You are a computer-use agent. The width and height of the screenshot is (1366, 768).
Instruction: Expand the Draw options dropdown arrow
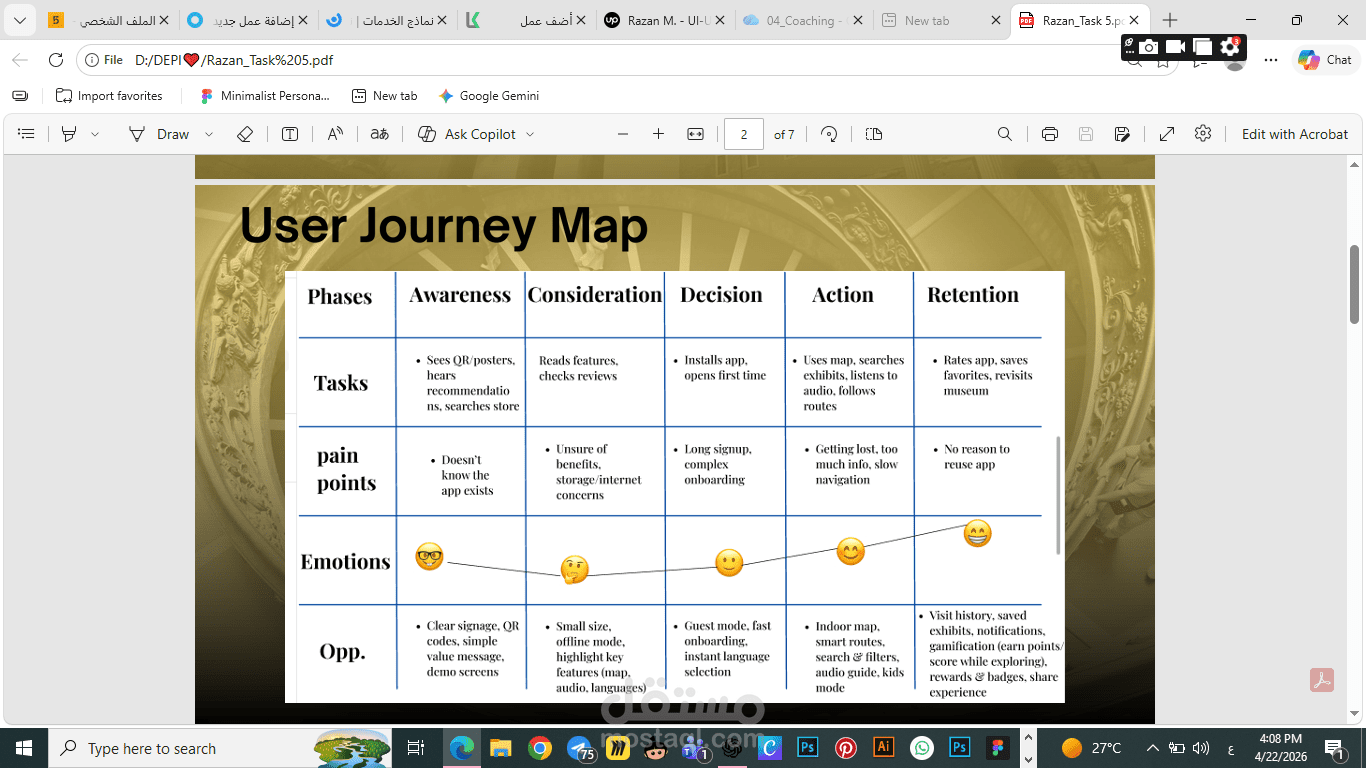click(x=209, y=134)
